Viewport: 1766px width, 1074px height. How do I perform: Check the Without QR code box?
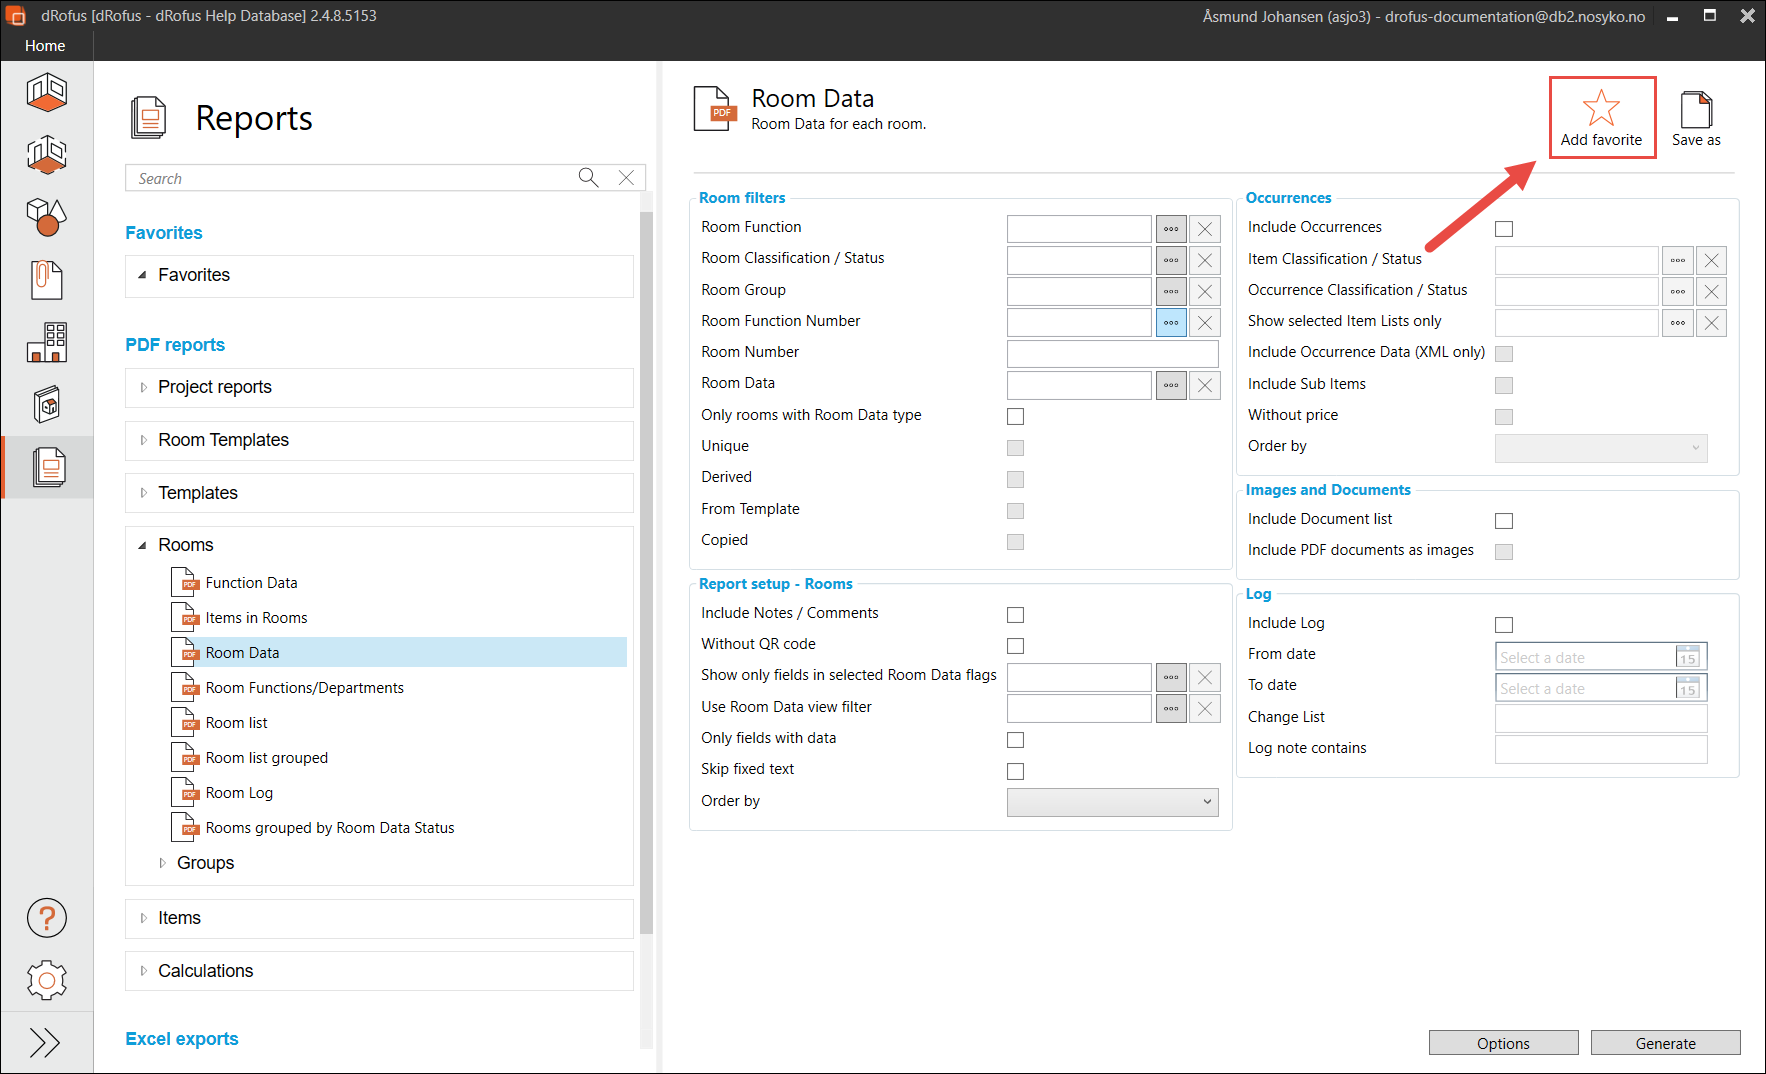point(1015,646)
